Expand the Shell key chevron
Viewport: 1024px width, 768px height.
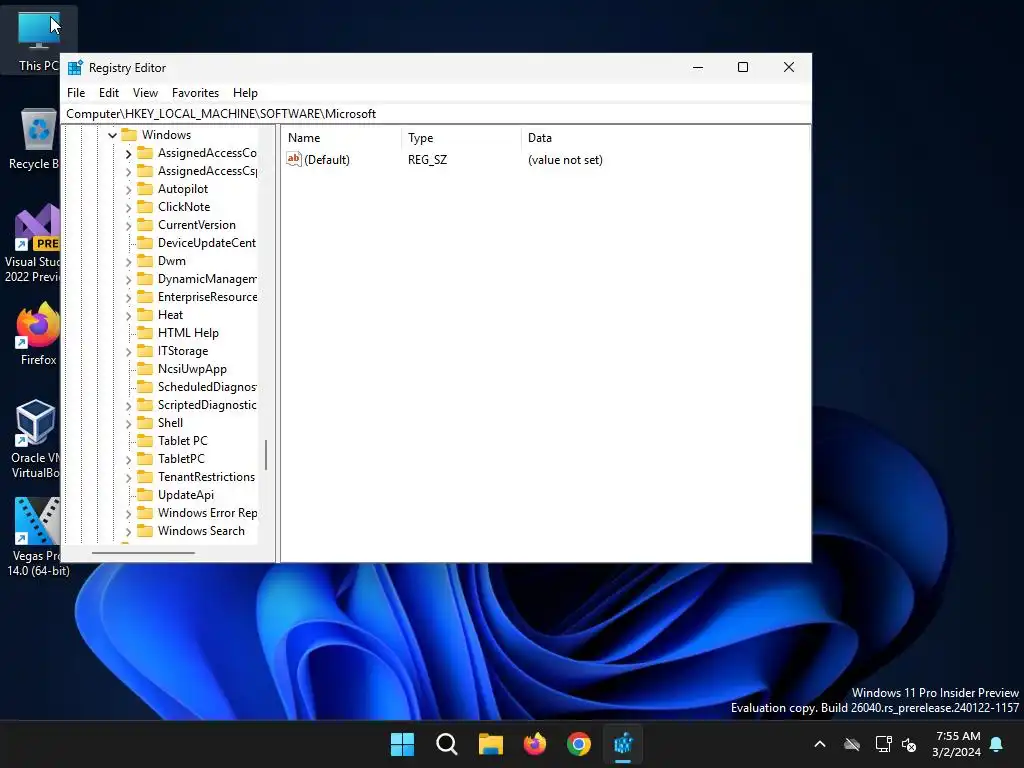coord(128,423)
